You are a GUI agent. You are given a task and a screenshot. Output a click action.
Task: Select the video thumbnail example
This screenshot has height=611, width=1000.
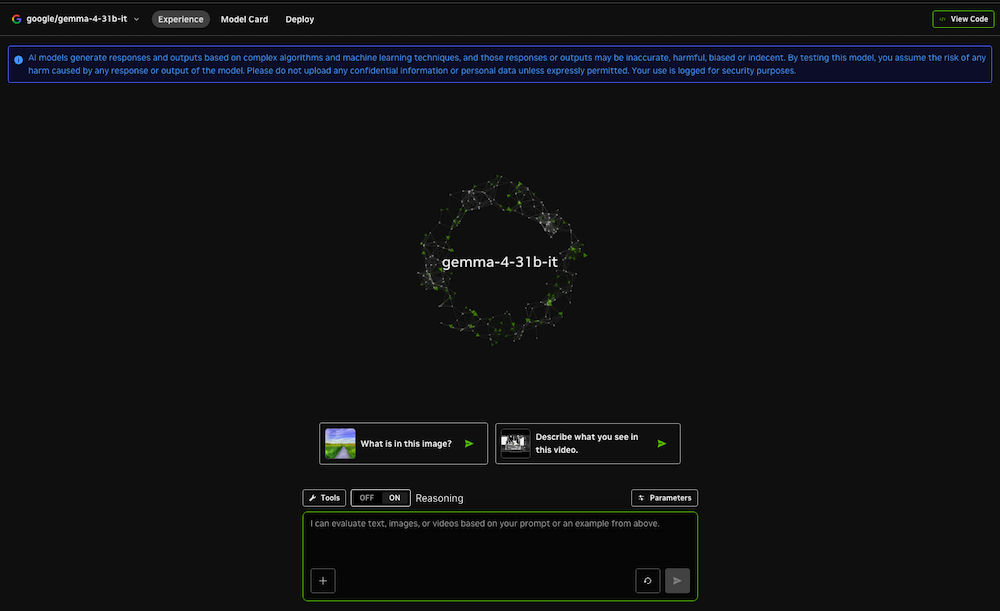pyautogui.click(x=515, y=444)
